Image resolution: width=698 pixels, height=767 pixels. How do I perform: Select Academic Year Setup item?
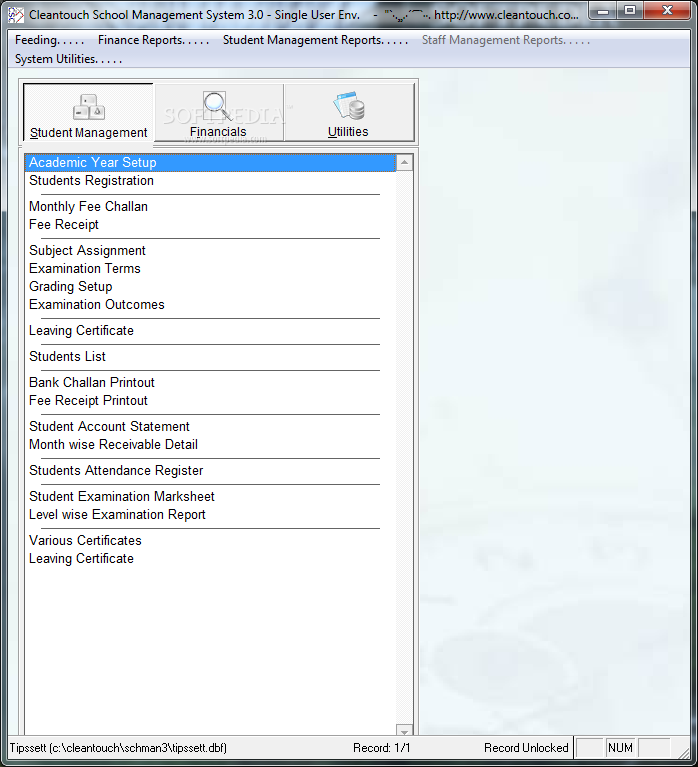pyautogui.click(x=210, y=162)
